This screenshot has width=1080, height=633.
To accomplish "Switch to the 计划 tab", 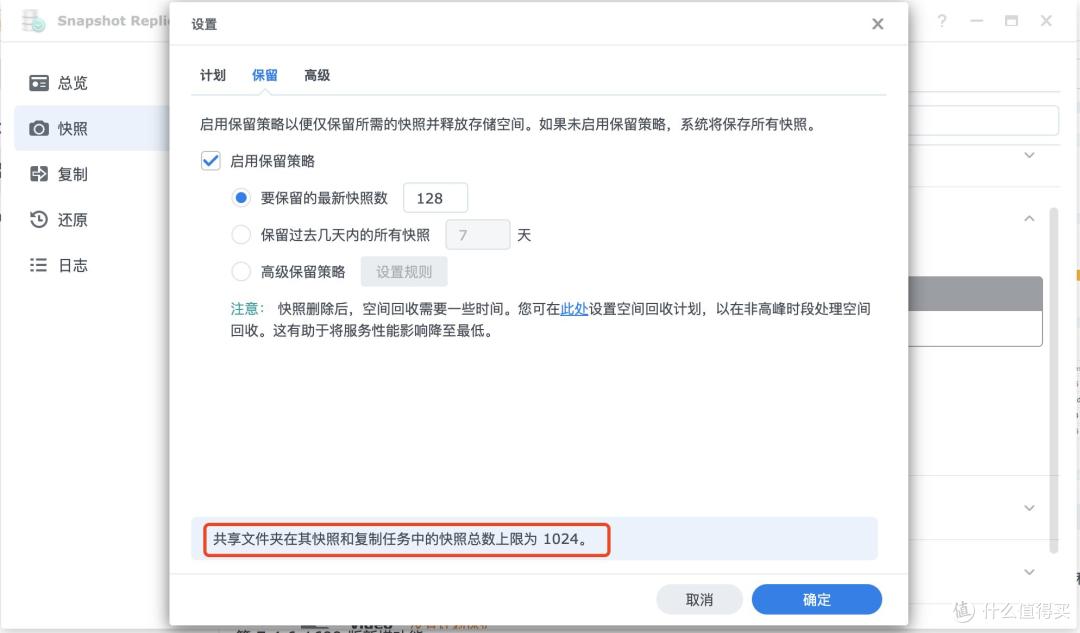I will click(213, 75).
